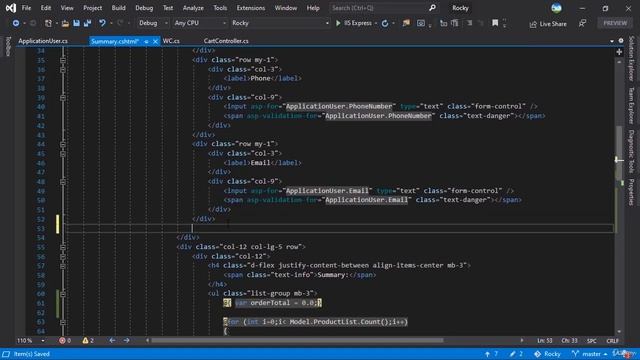This screenshot has height=360, width=640.
Task: Click the unpushed commits up-arrow indicator
Action: tap(491, 354)
